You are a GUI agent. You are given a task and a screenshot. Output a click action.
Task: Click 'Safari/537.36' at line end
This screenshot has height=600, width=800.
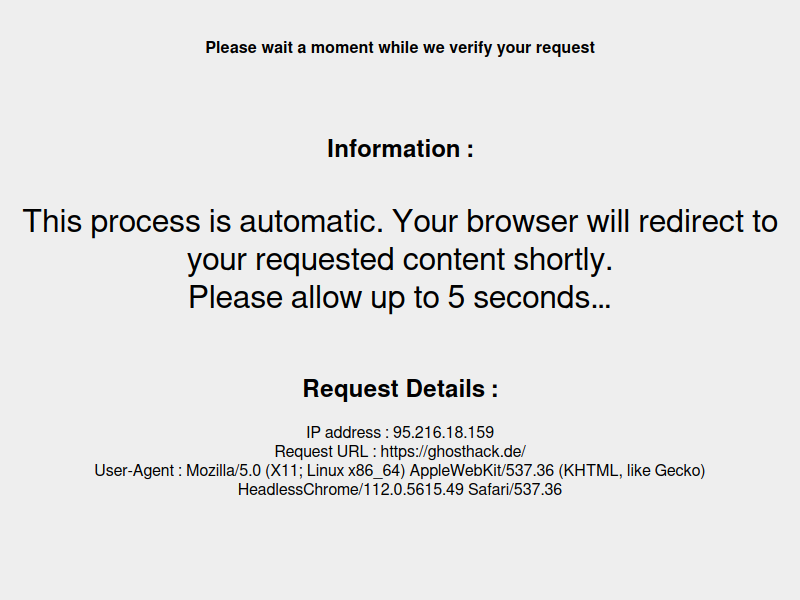click(x=515, y=490)
